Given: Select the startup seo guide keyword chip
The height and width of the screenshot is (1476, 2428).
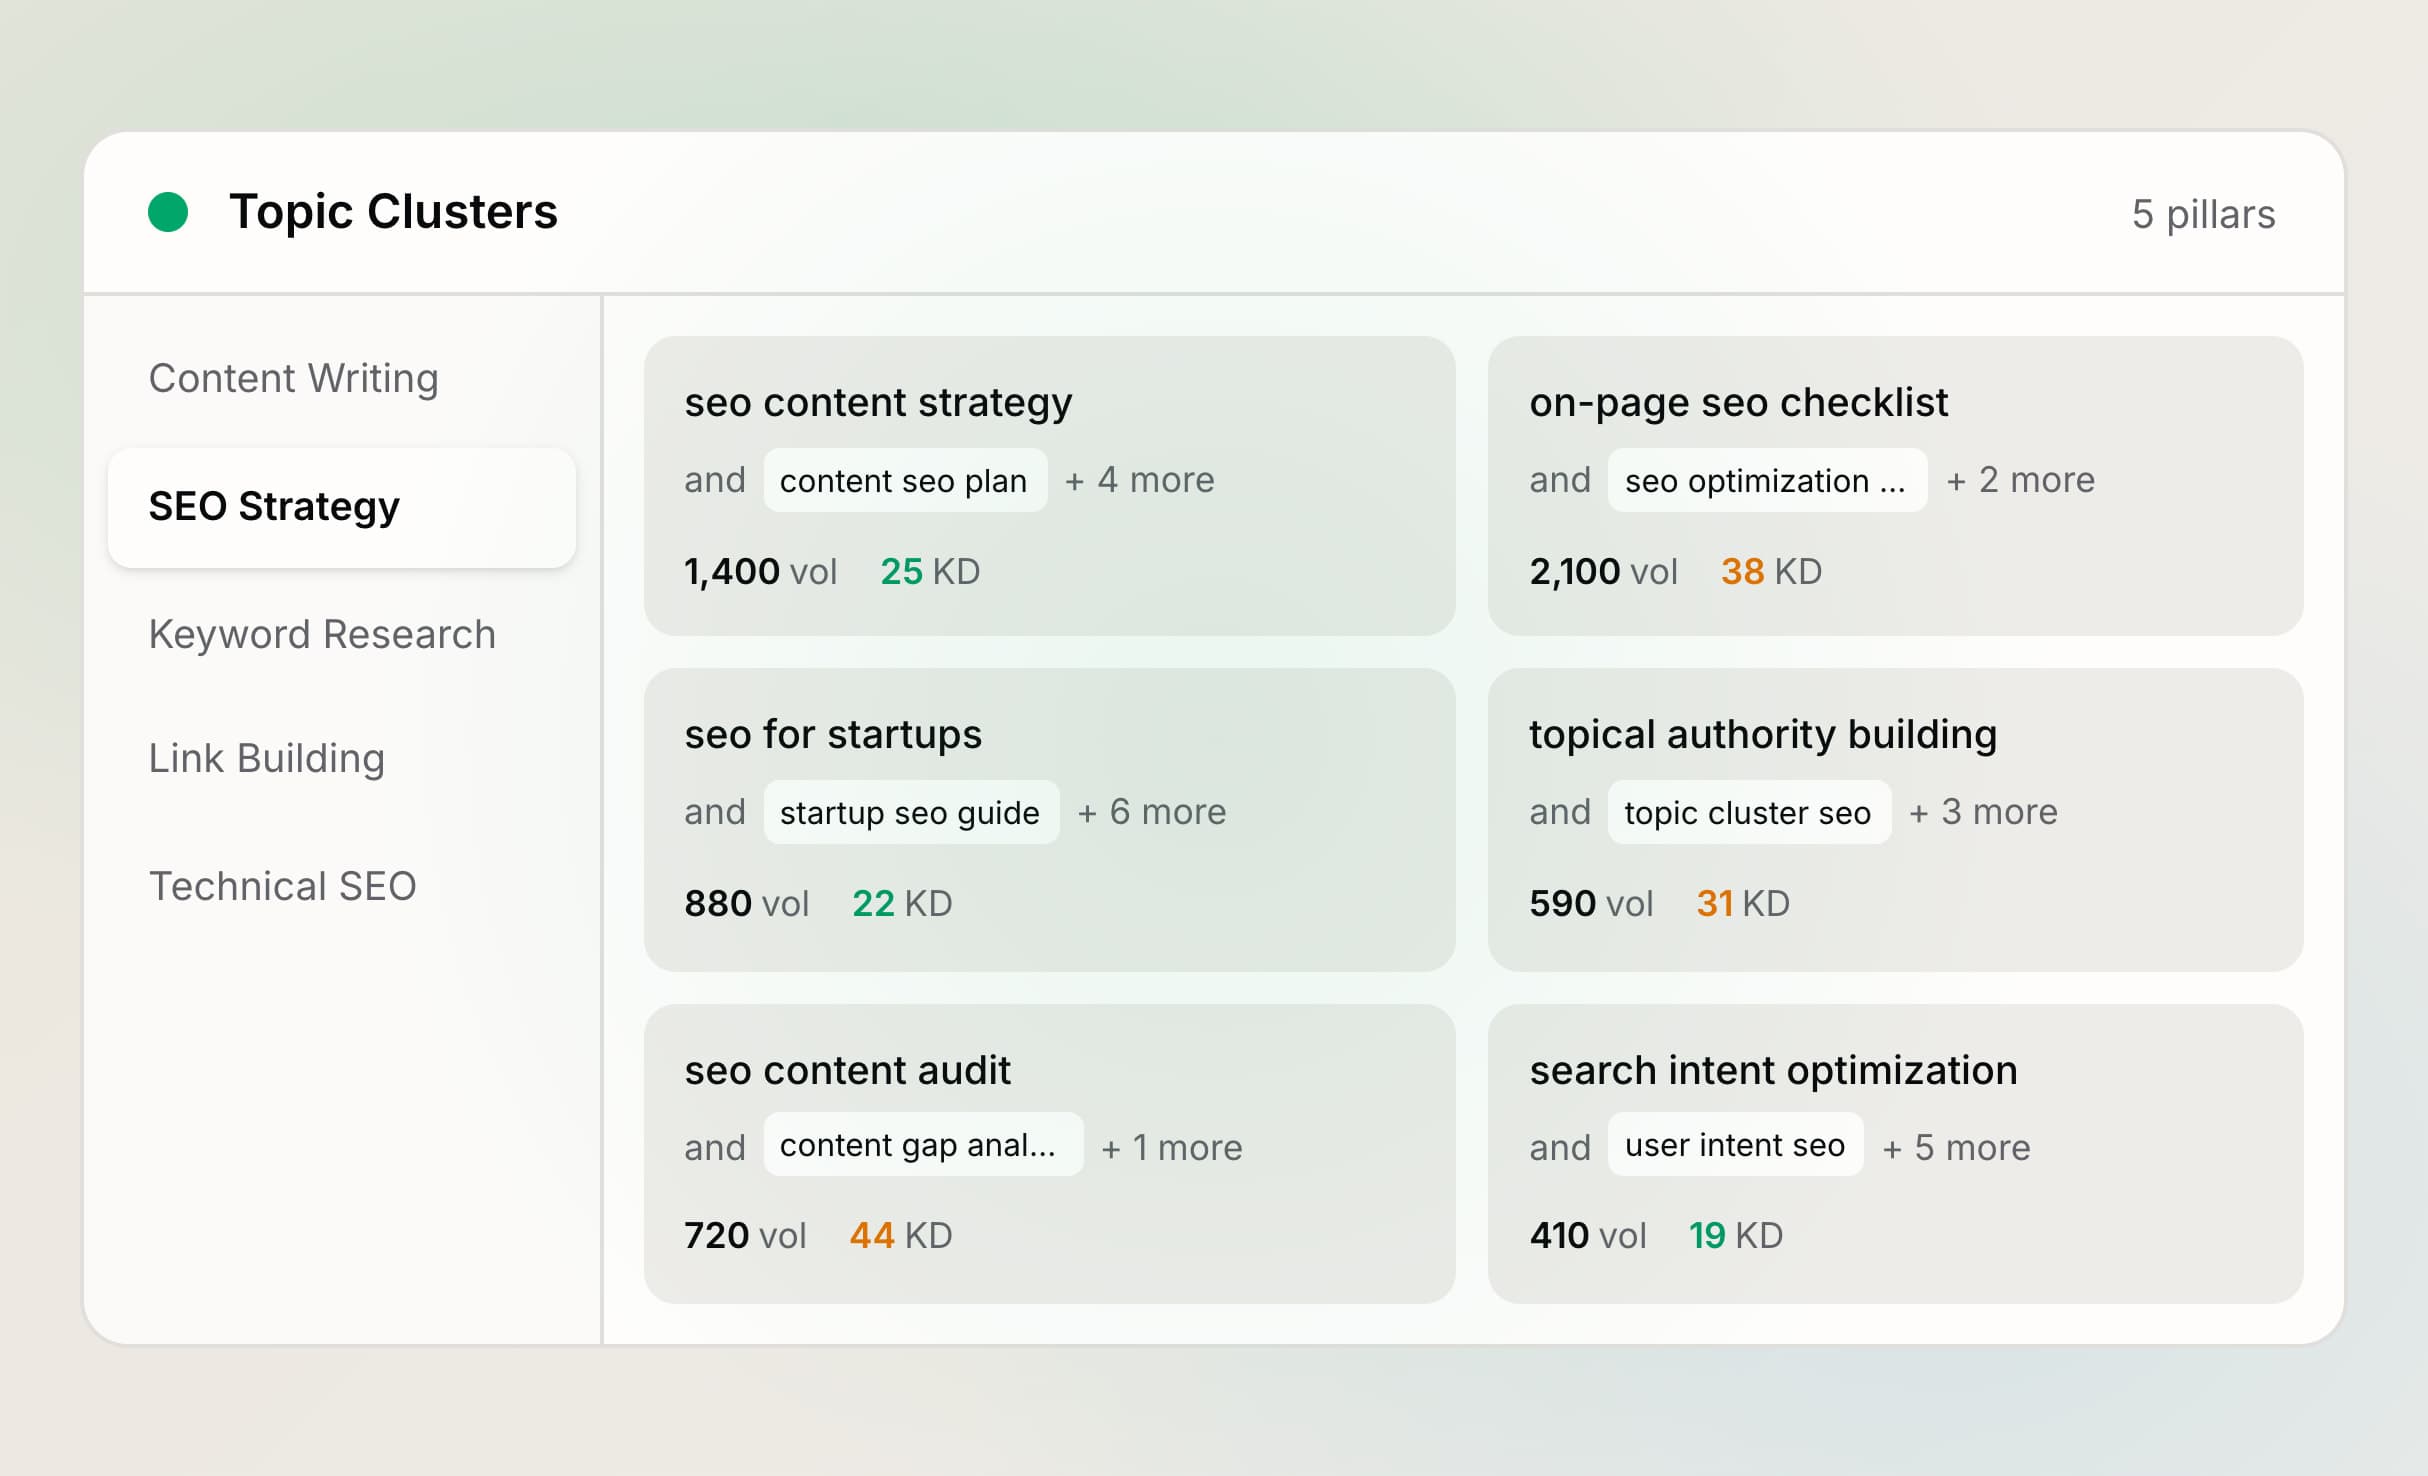Looking at the screenshot, I should [911, 812].
